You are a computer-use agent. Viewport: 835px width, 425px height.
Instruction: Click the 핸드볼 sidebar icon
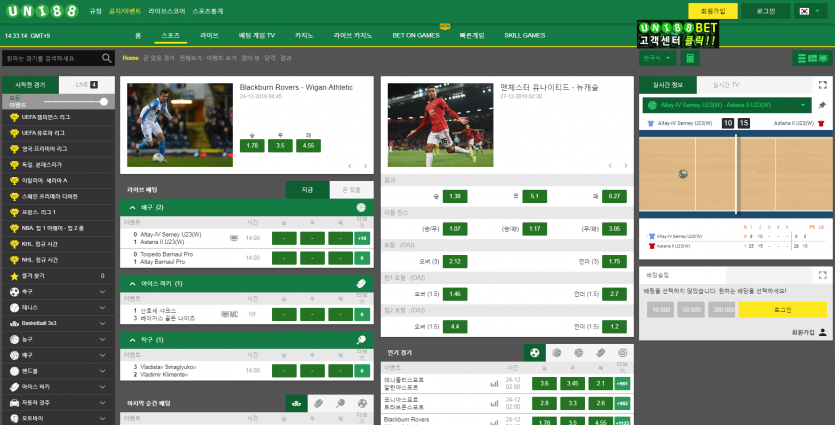pyautogui.click(x=14, y=371)
